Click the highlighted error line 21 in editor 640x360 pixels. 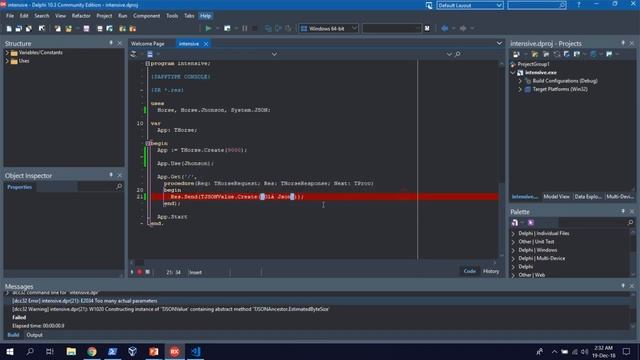[324, 197]
